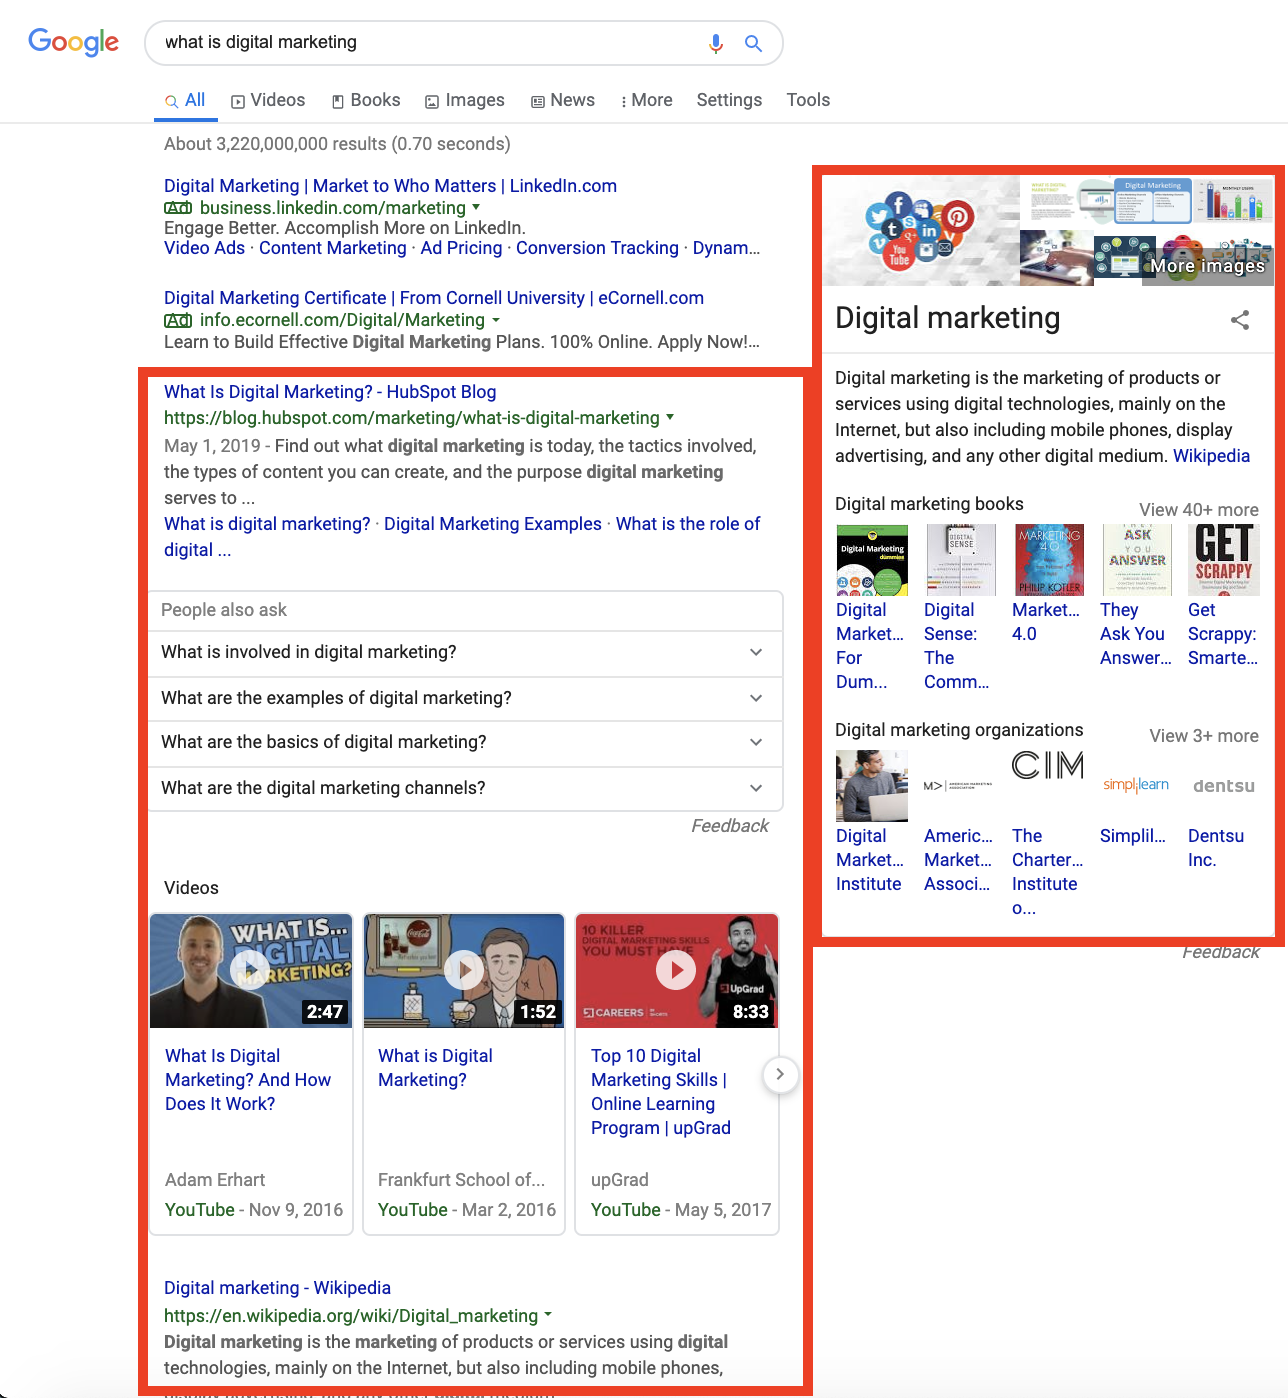Switch to the Images tab
Screen dimensions: 1288x1398
[x=465, y=100]
